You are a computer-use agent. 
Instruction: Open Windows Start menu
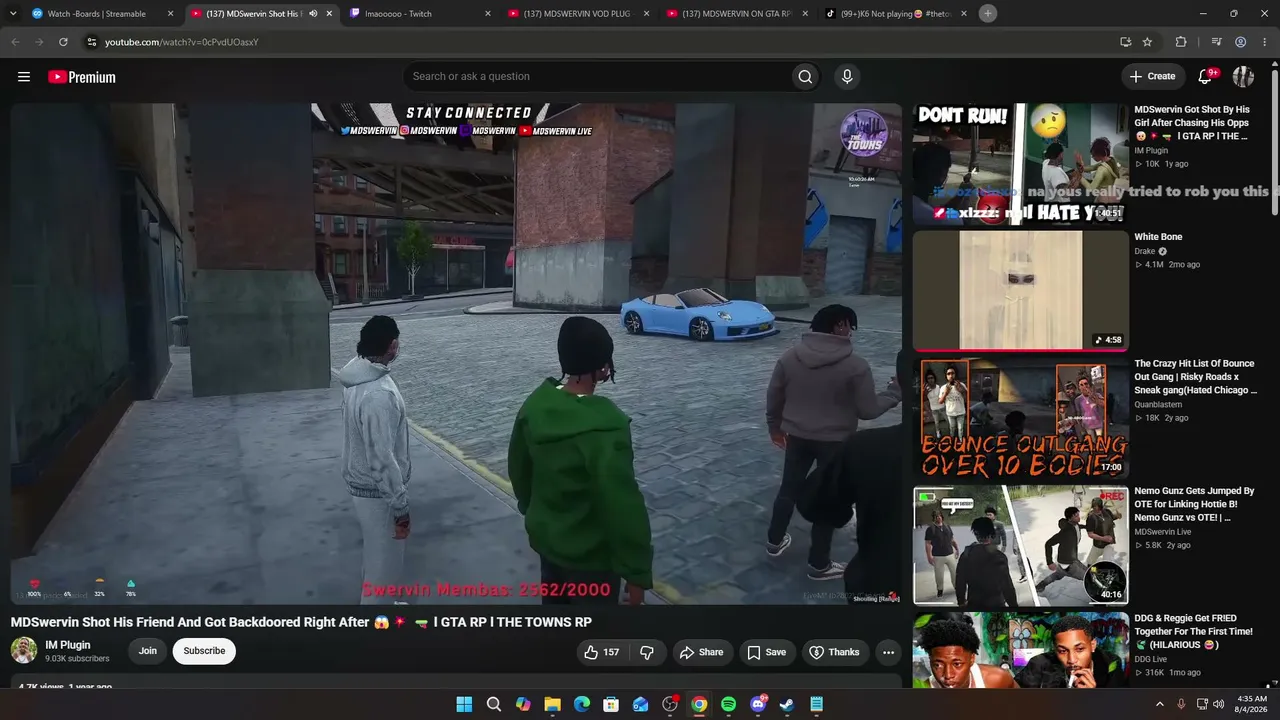point(464,704)
